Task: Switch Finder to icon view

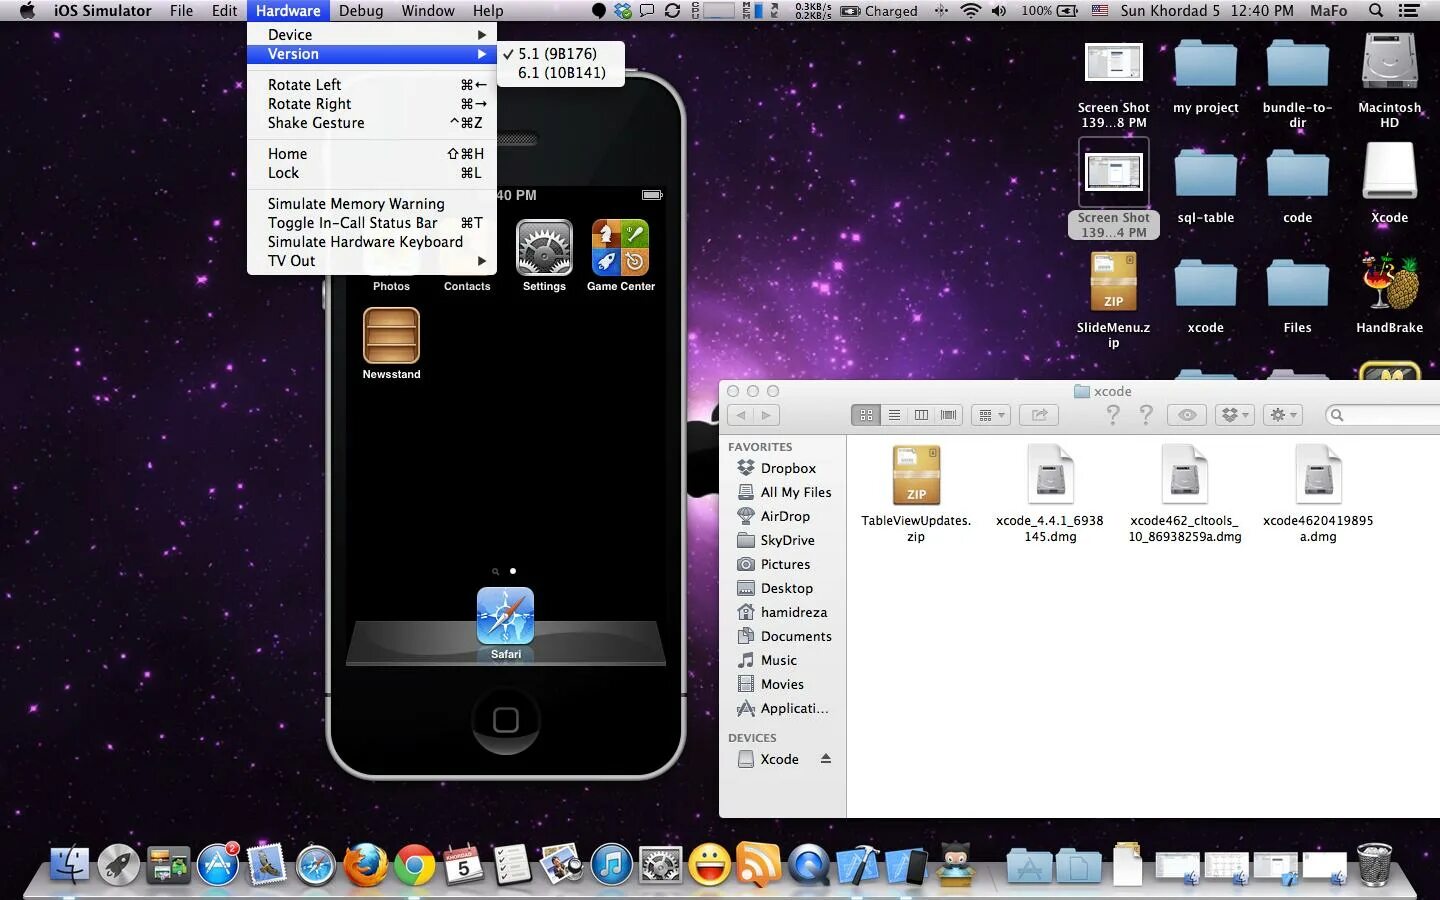Action: [866, 415]
